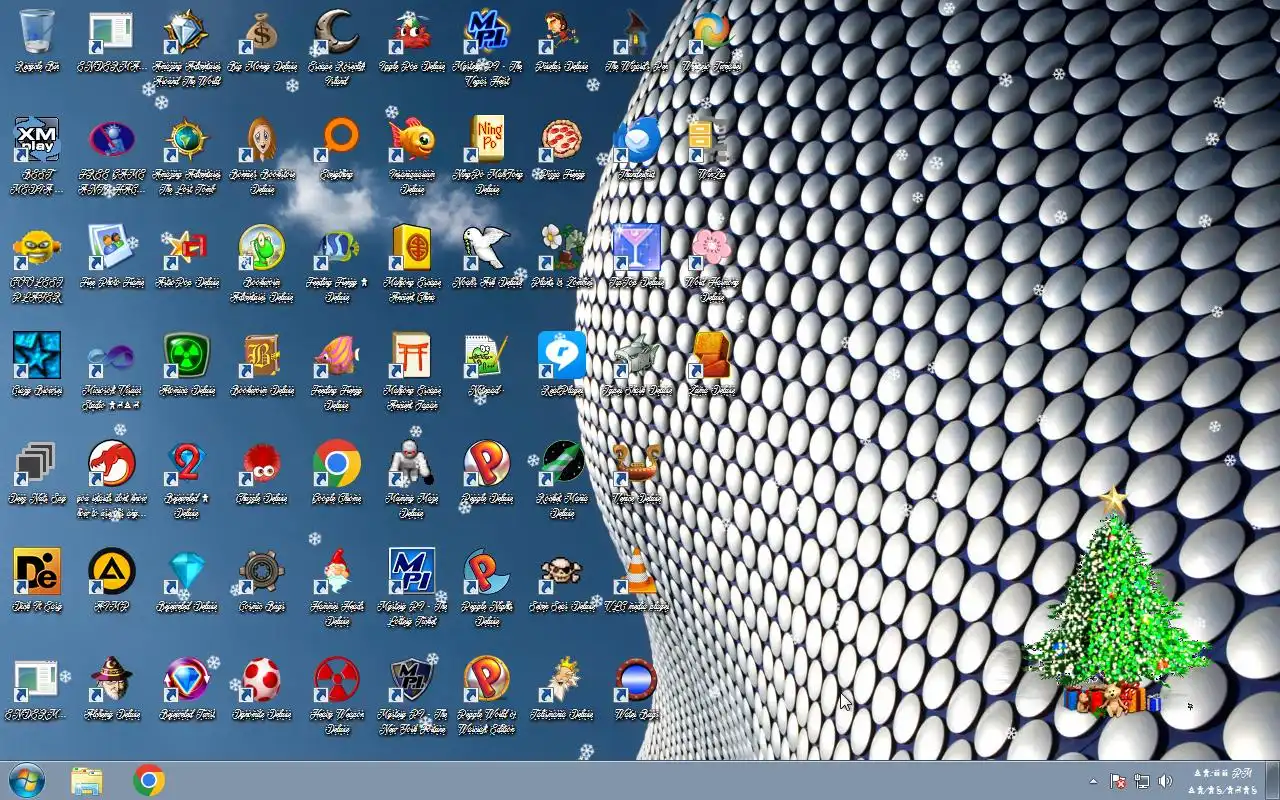Open Mystery PI The New York Fortune

(x=412, y=680)
